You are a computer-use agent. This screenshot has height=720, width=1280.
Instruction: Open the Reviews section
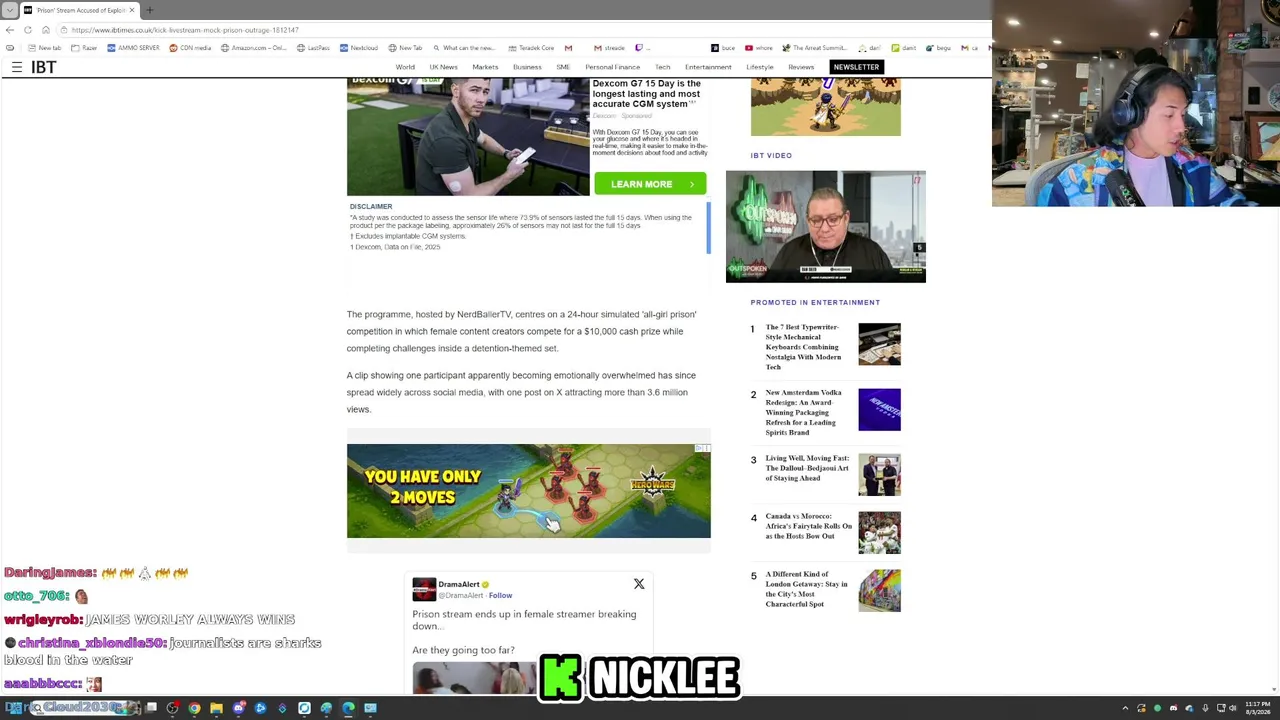click(801, 67)
